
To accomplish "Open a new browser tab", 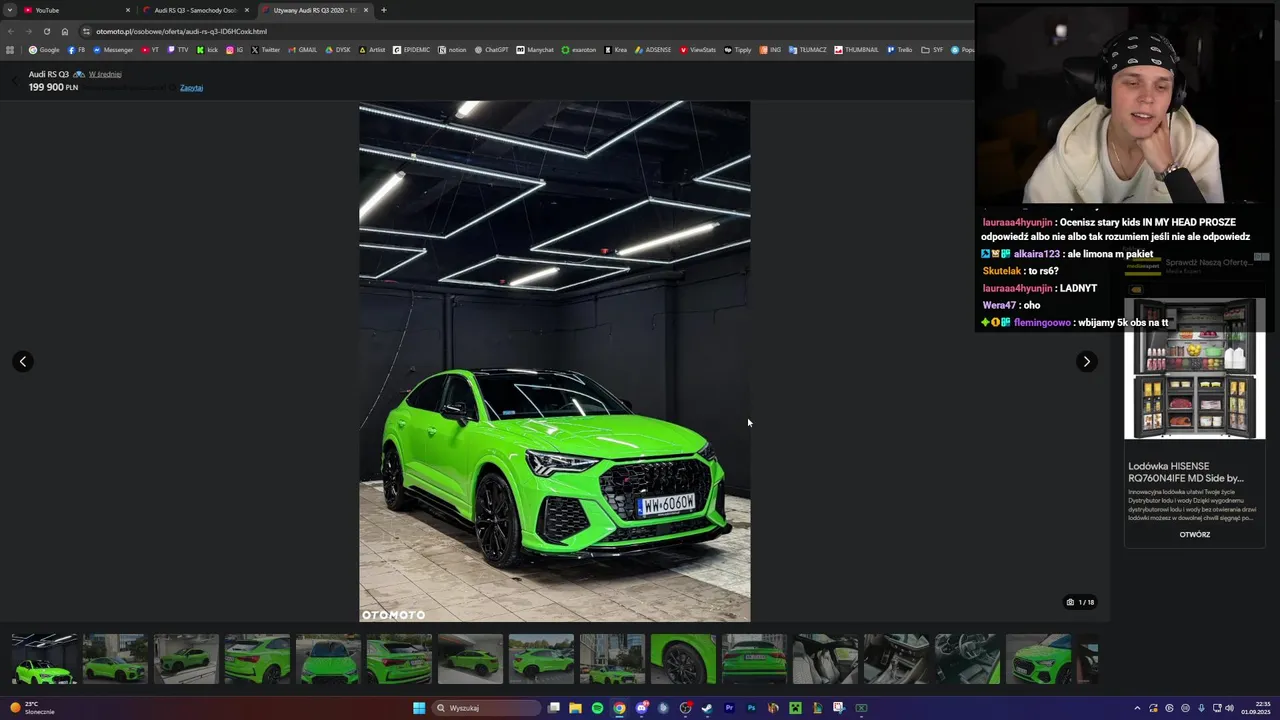I will [384, 10].
